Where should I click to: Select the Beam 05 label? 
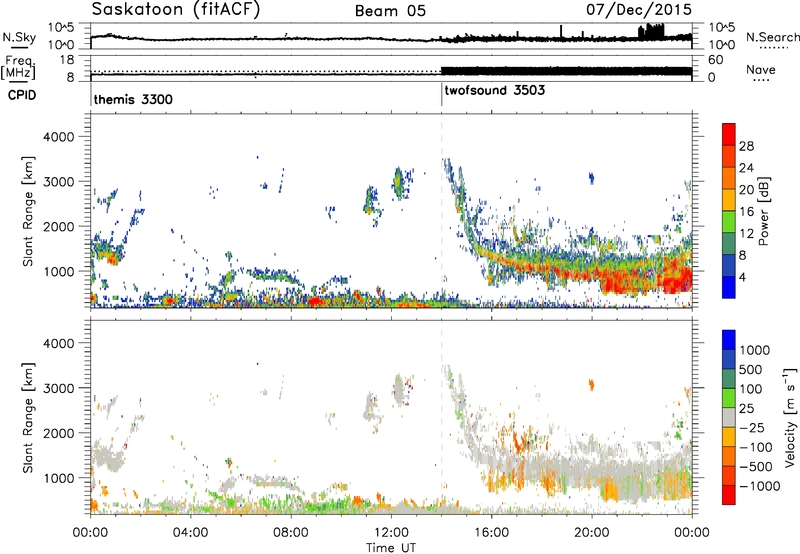click(x=390, y=11)
